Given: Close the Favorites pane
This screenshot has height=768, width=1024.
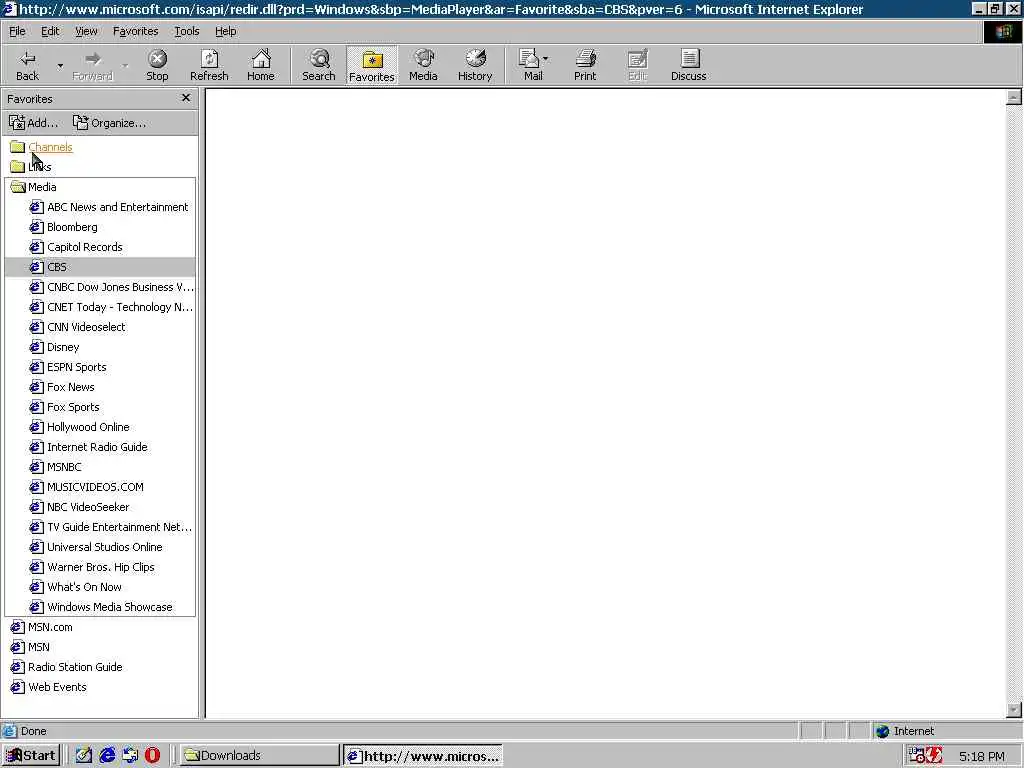Looking at the screenshot, I should tap(186, 98).
